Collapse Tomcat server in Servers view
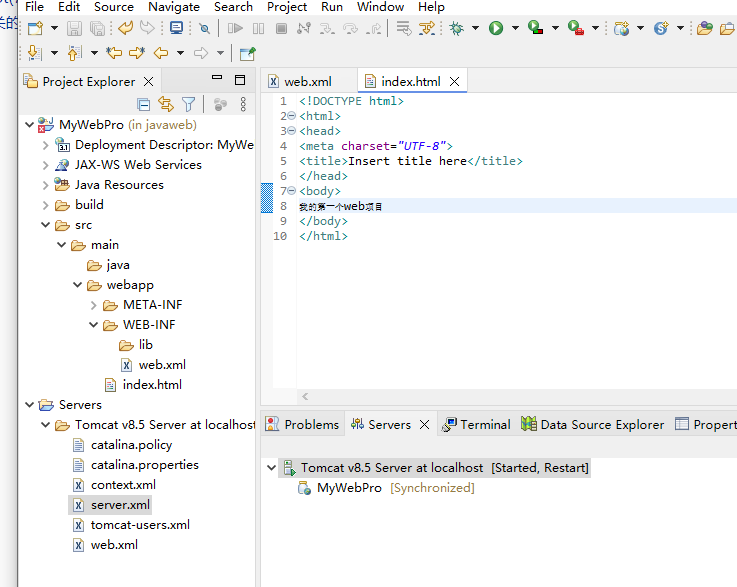This screenshot has width=737, height=587. (x=271, y=468)
